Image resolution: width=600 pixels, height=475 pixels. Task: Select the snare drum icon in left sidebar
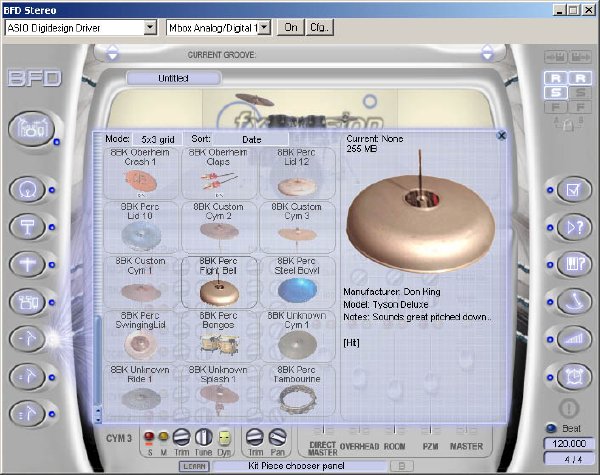pos(28,227)
